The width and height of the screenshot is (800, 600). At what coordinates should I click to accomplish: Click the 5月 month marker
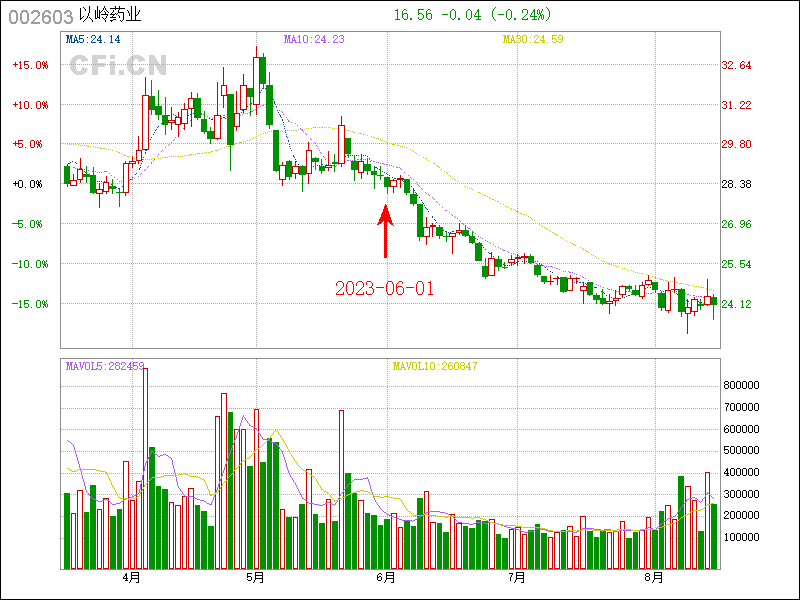click(x=256, y=578)
